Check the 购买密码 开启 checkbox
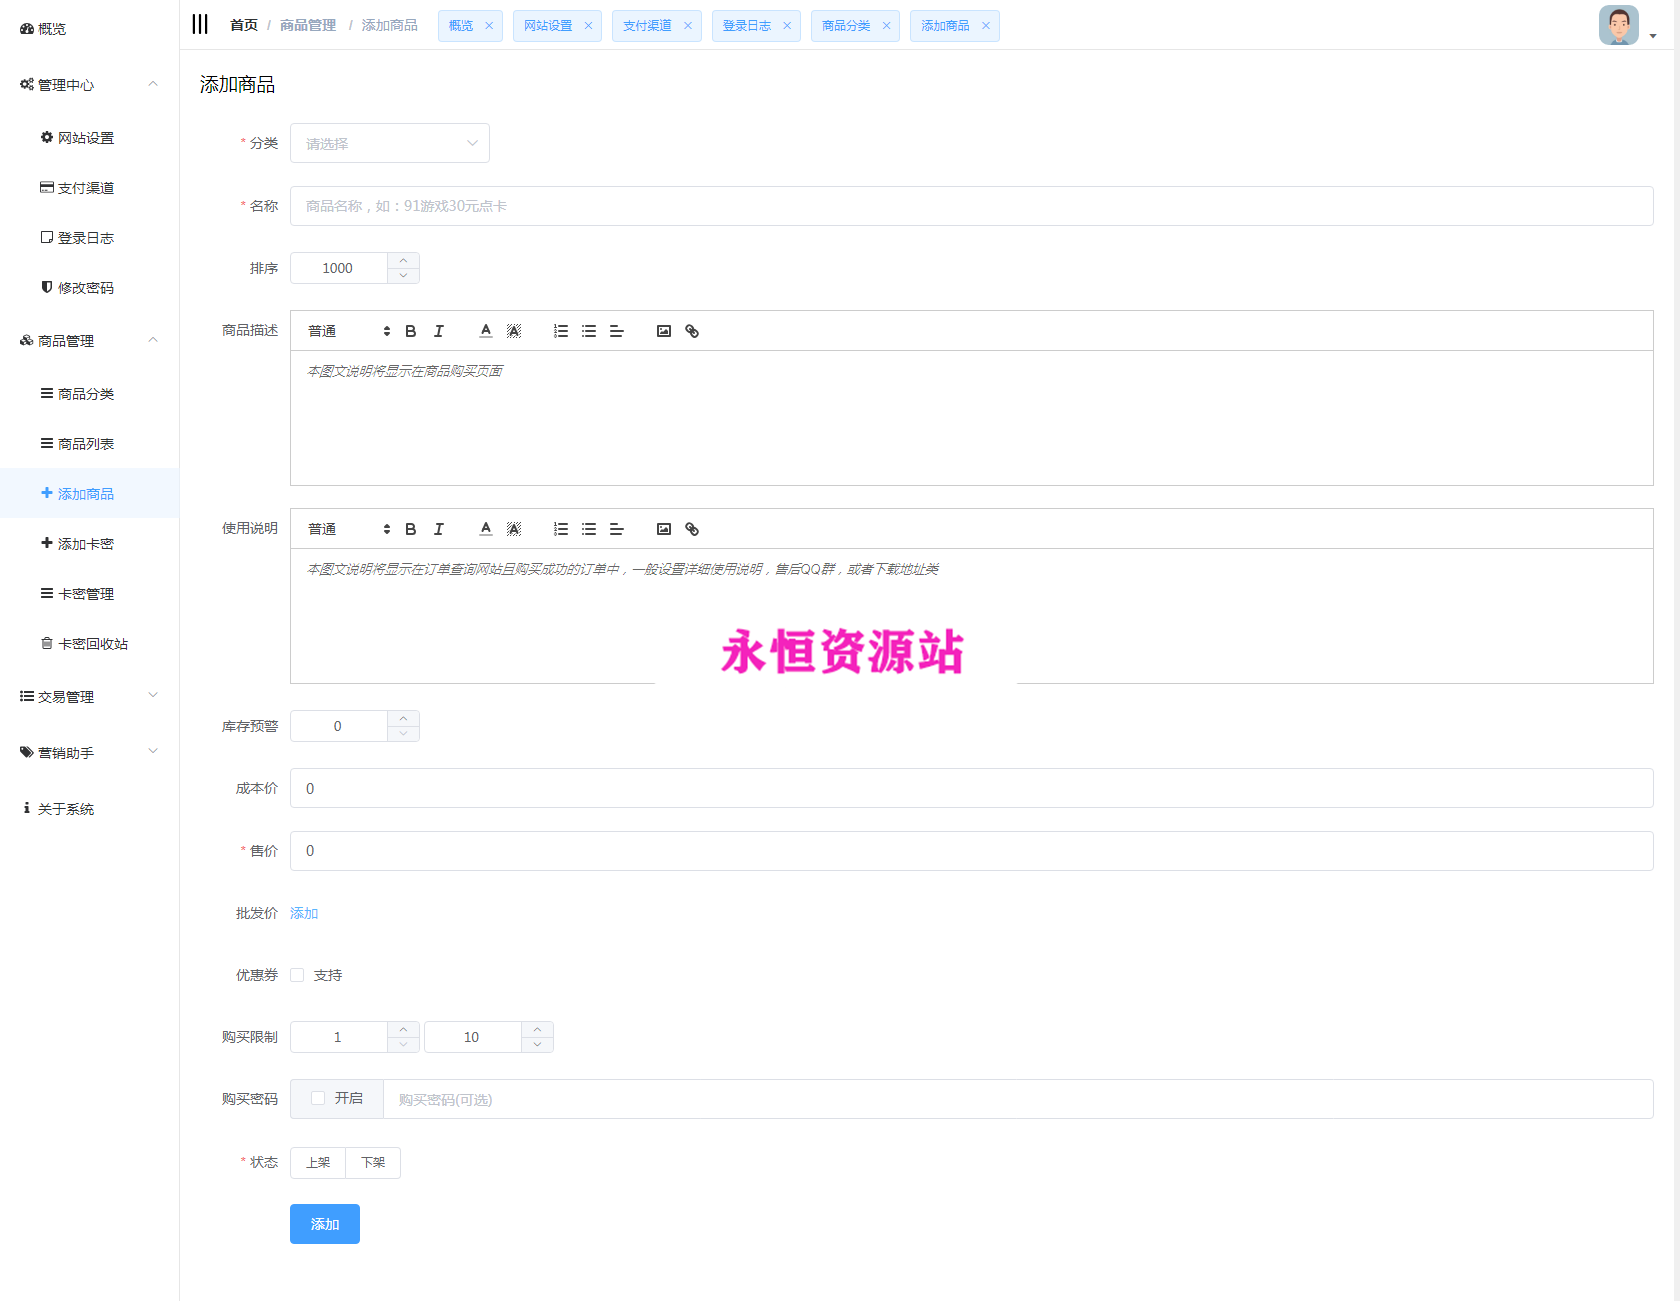 pos(318,1098)
